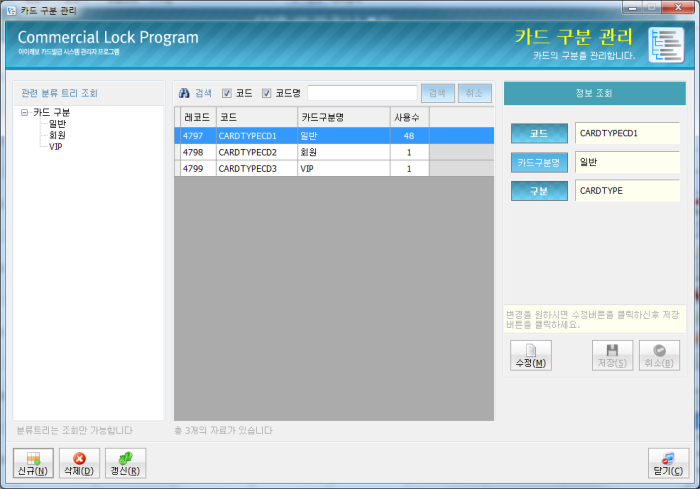Click the 닫기(C) close icon button
The width and height of the screenshot is (700, 489).
[x=668, y=463]
